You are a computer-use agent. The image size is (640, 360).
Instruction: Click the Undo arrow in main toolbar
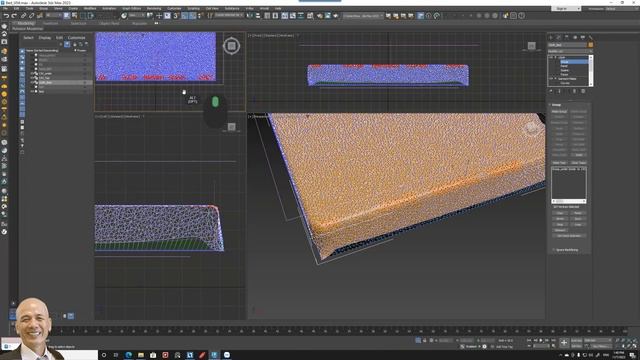pyautogui.click(x=6, y=16)
